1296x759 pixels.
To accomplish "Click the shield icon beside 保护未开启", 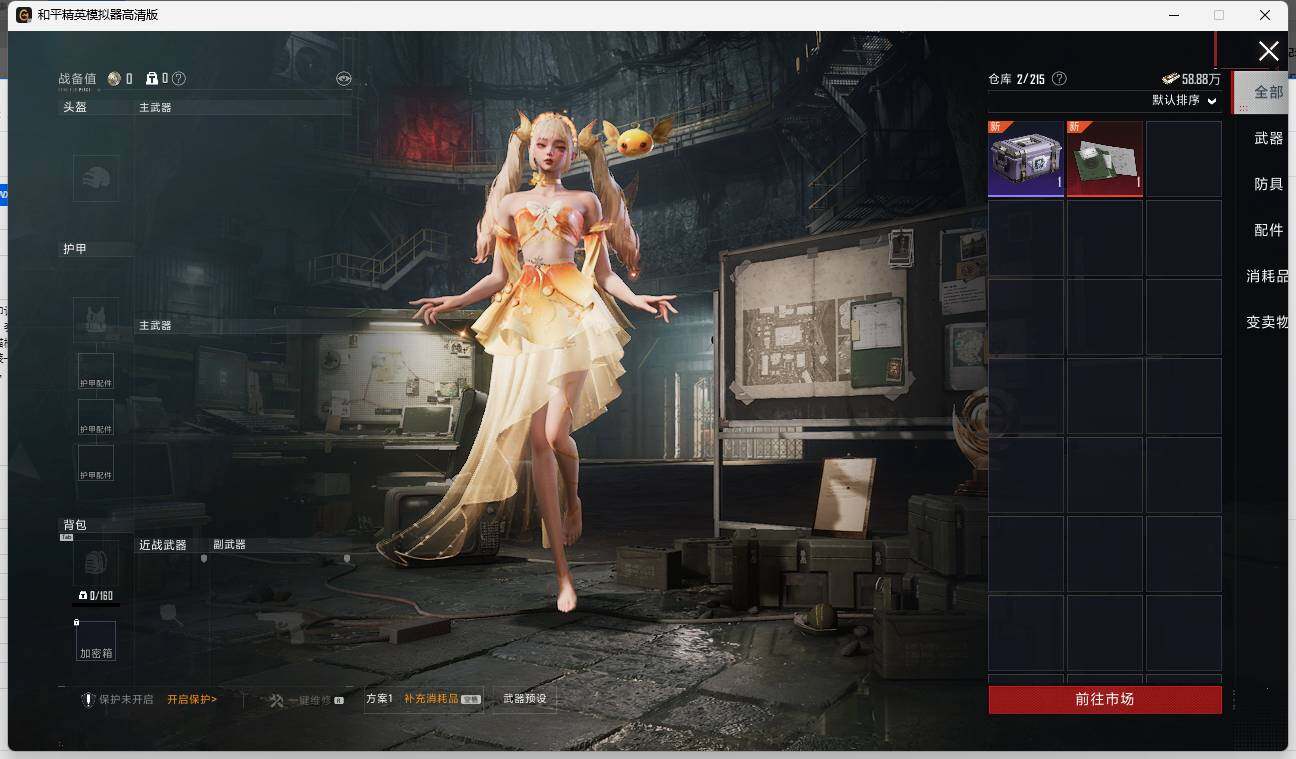I will (x=88, y=699).
